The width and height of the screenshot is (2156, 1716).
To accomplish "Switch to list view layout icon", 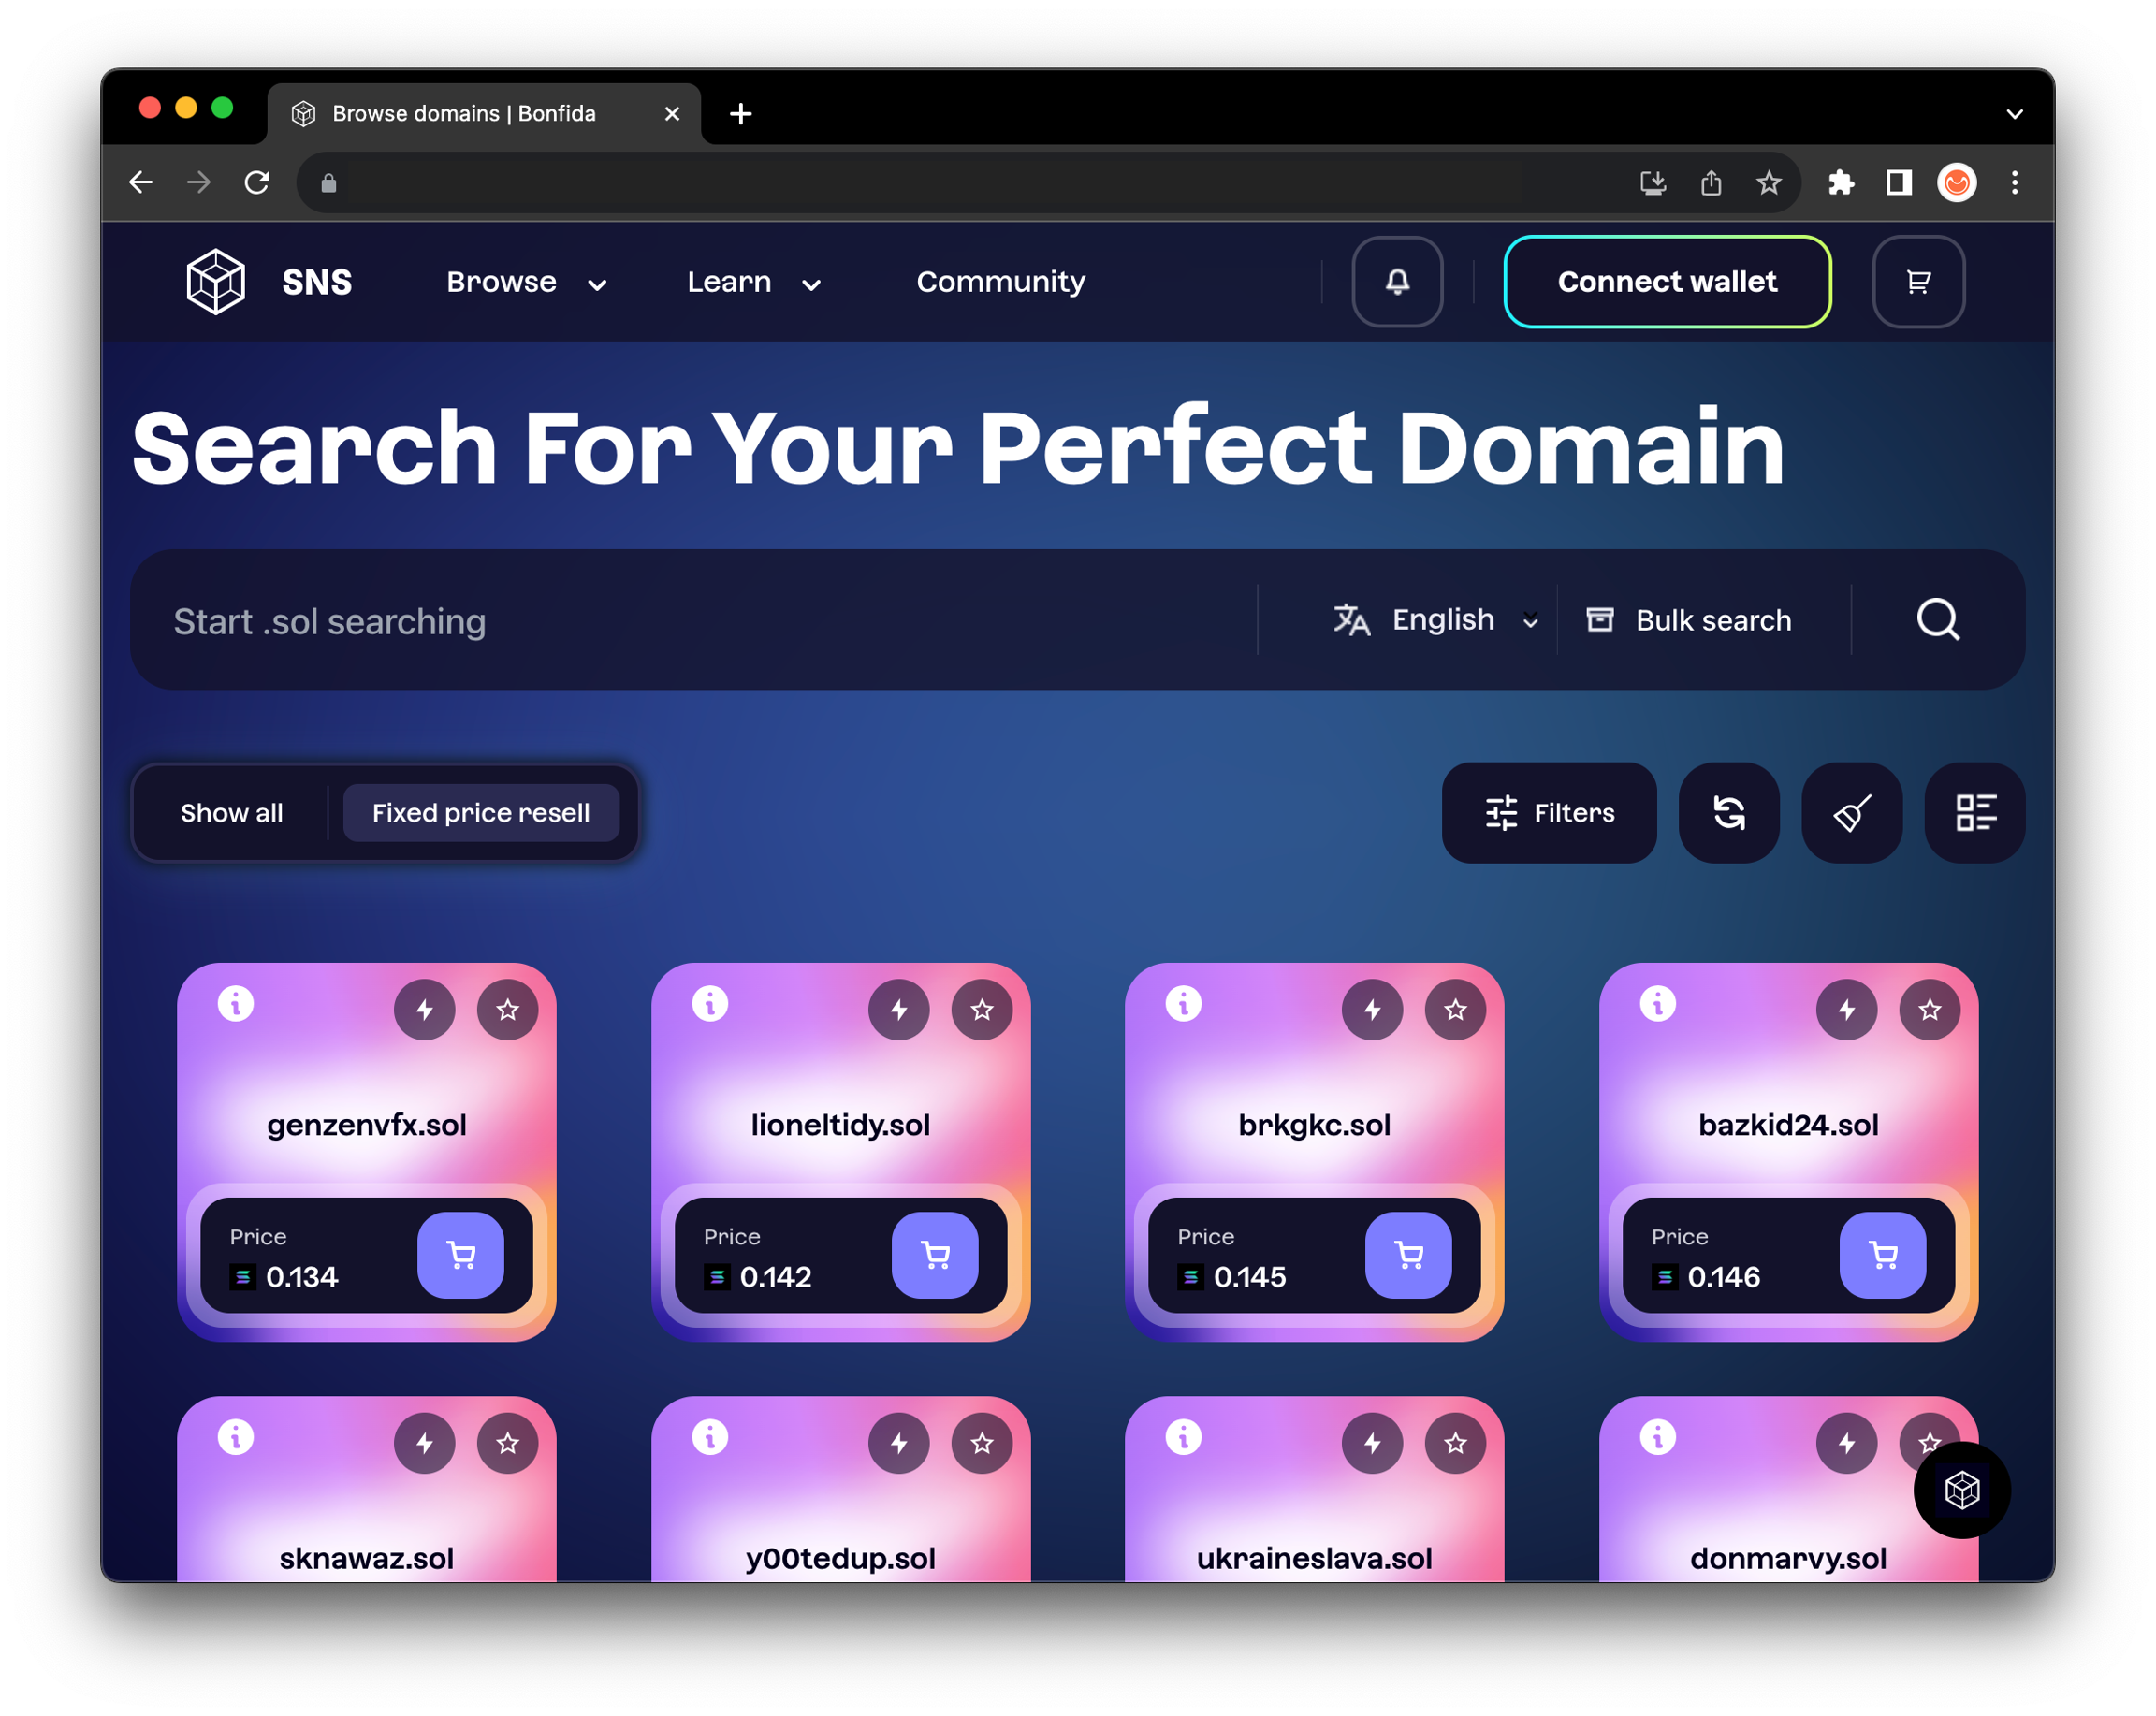I will (x=1974, y=813).
